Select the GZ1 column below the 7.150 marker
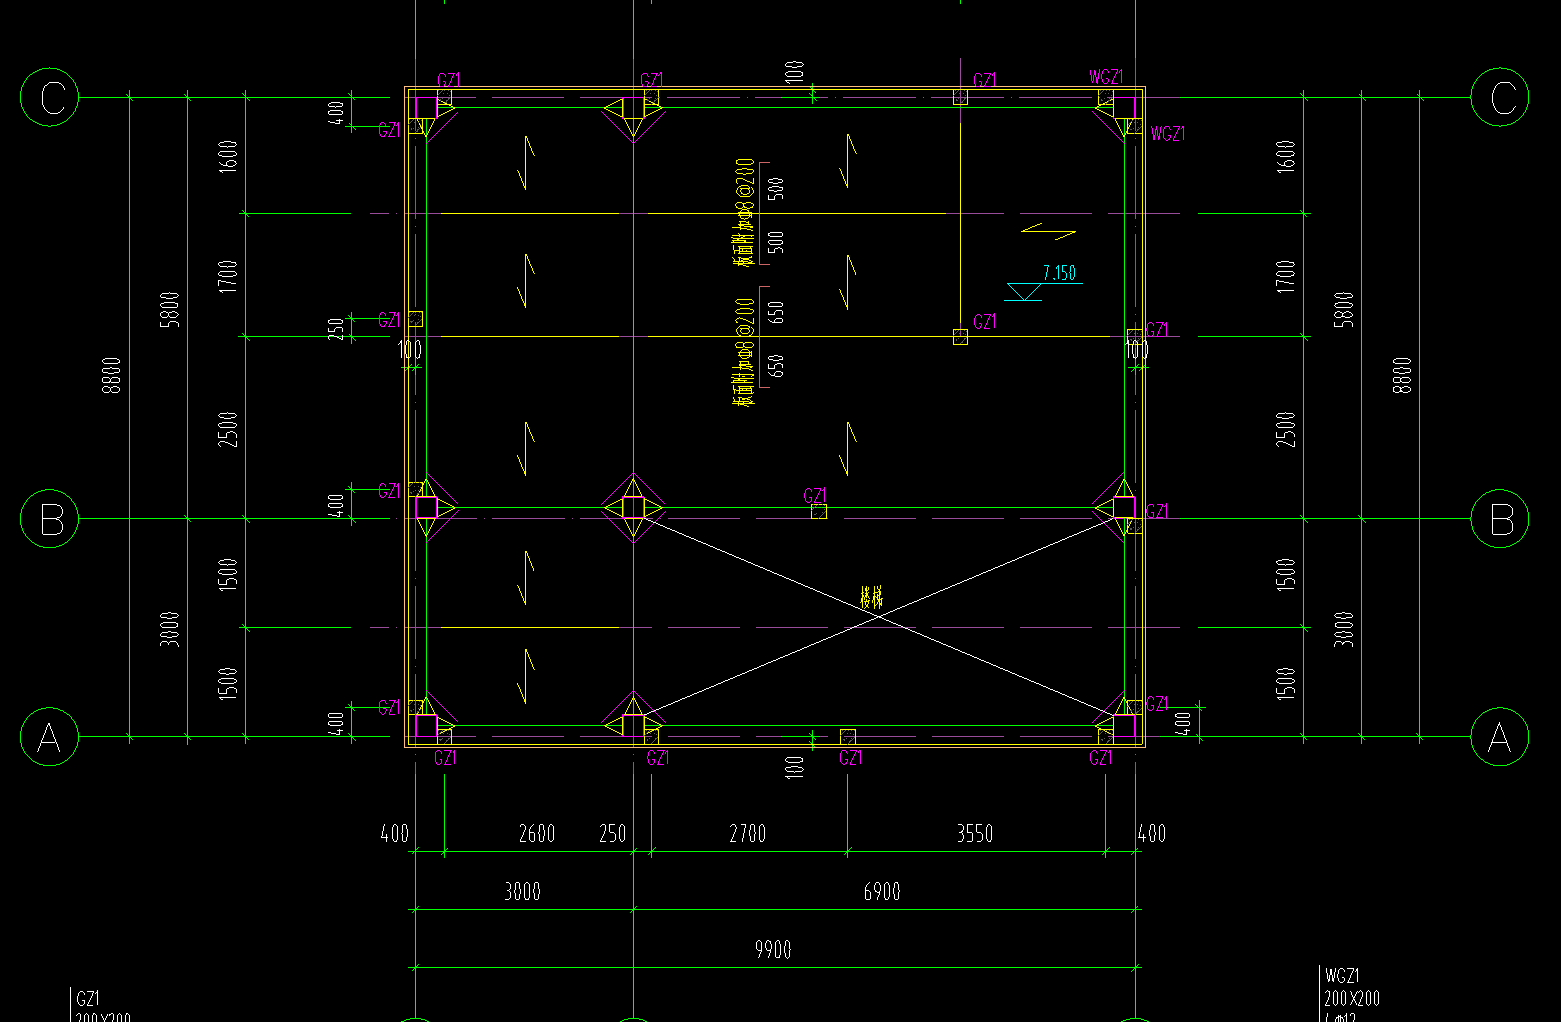 (960, 337)
